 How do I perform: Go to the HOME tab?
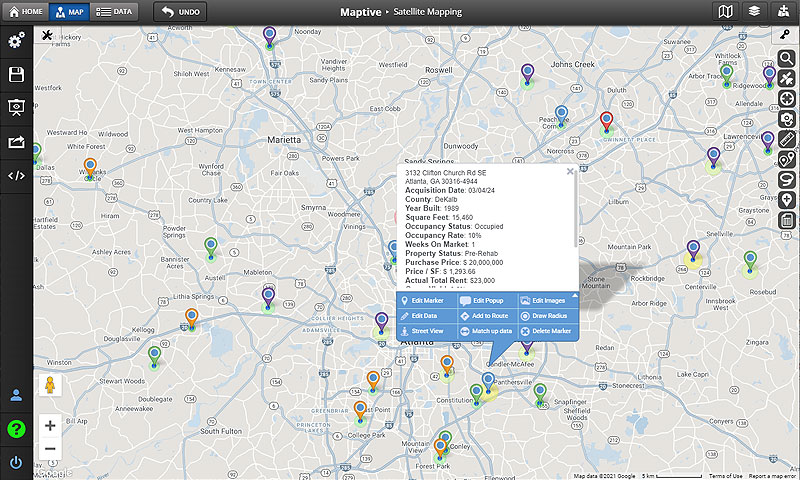[26, 12]
